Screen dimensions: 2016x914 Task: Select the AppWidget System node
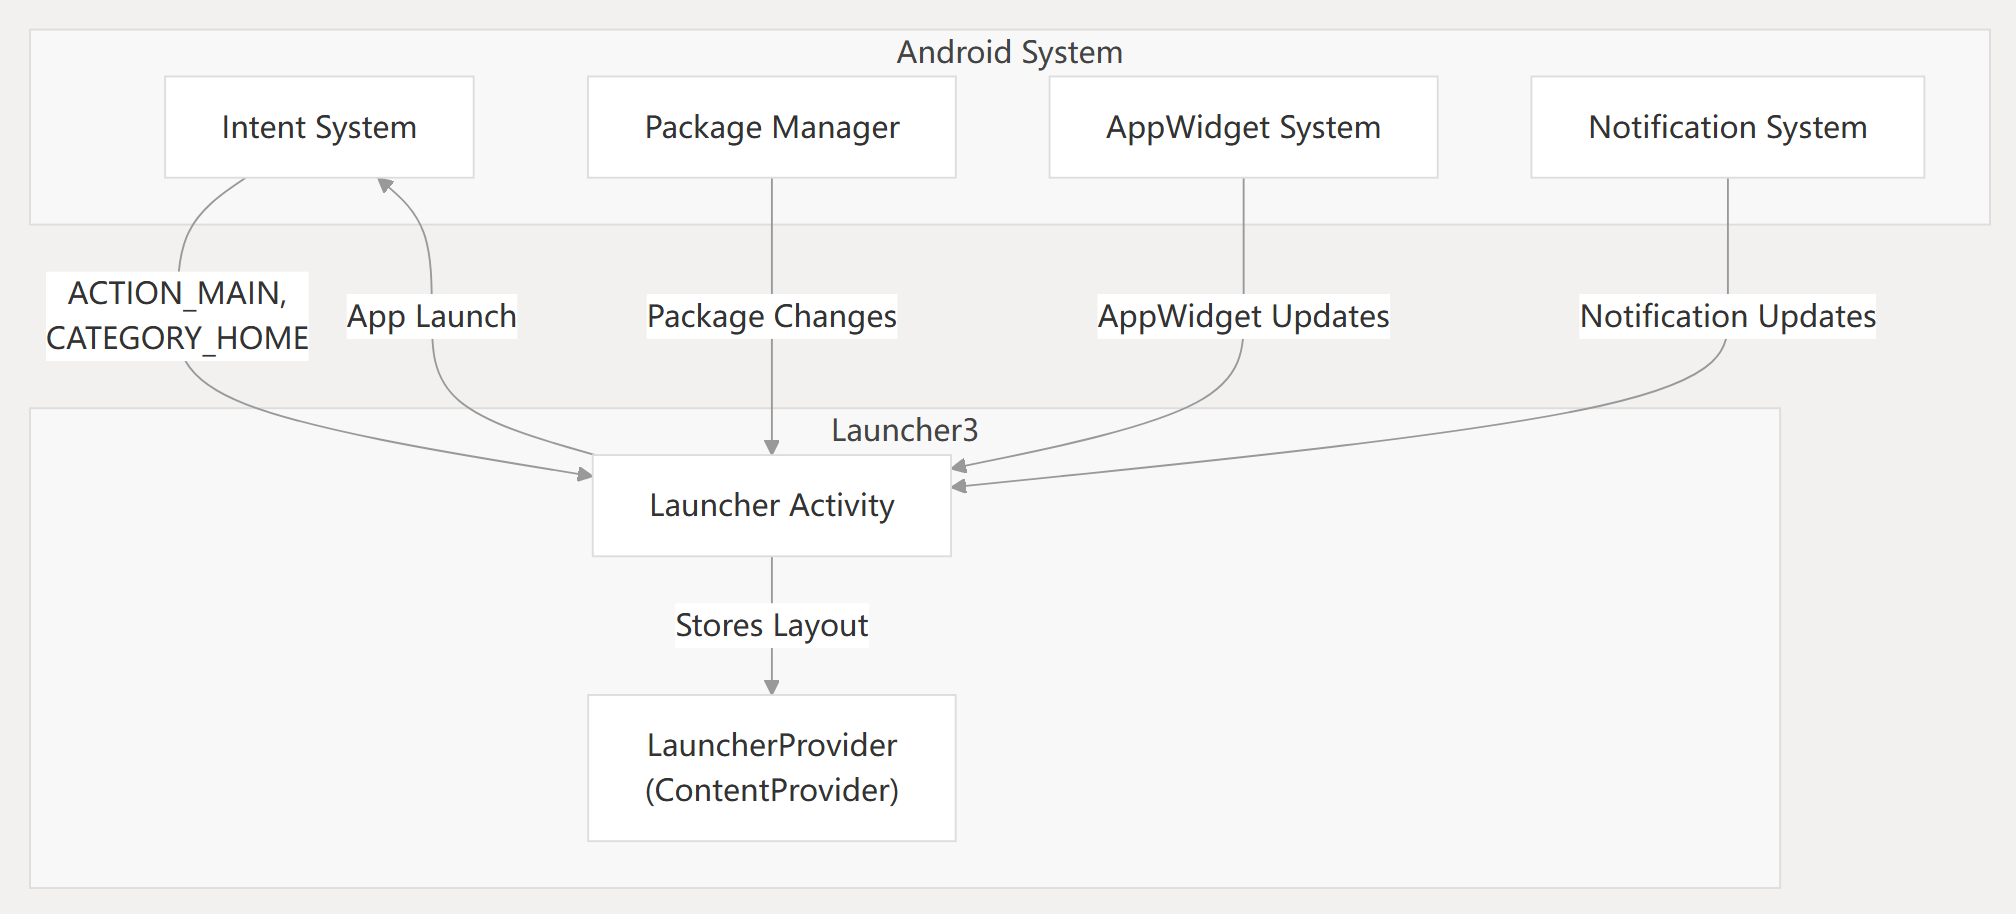point(1243,127)
